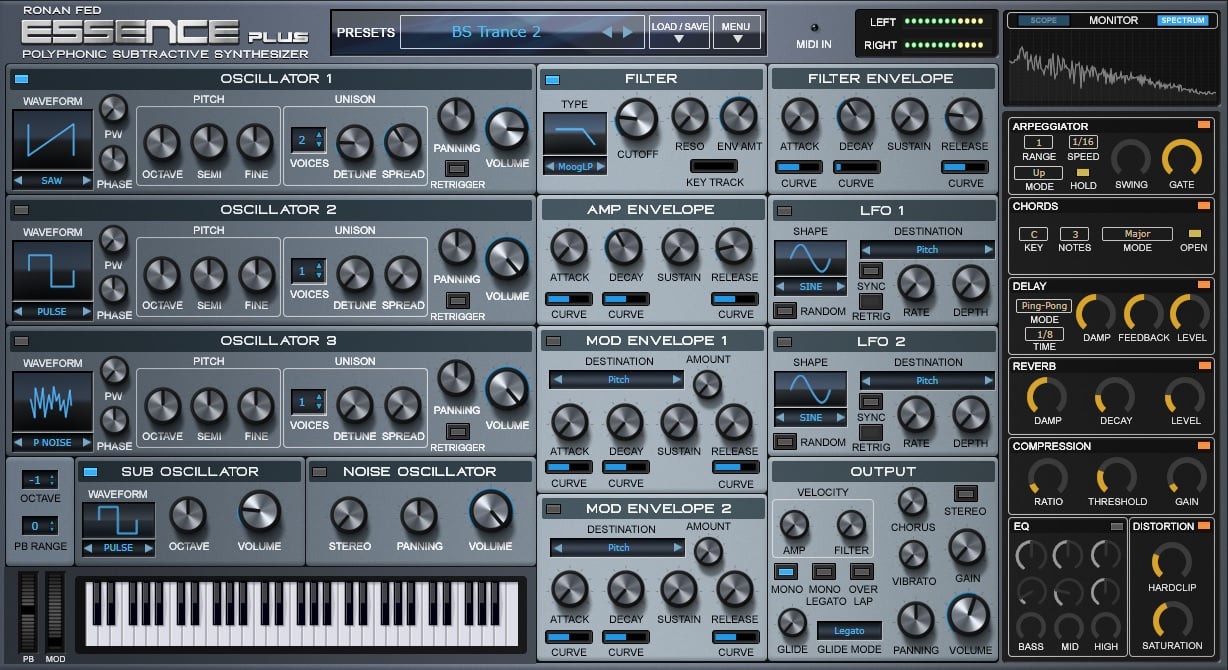This screenshot has width=1228, height=670.
Task: Open the Glide Mode Legato selector
Action: (x=849, y=631)
